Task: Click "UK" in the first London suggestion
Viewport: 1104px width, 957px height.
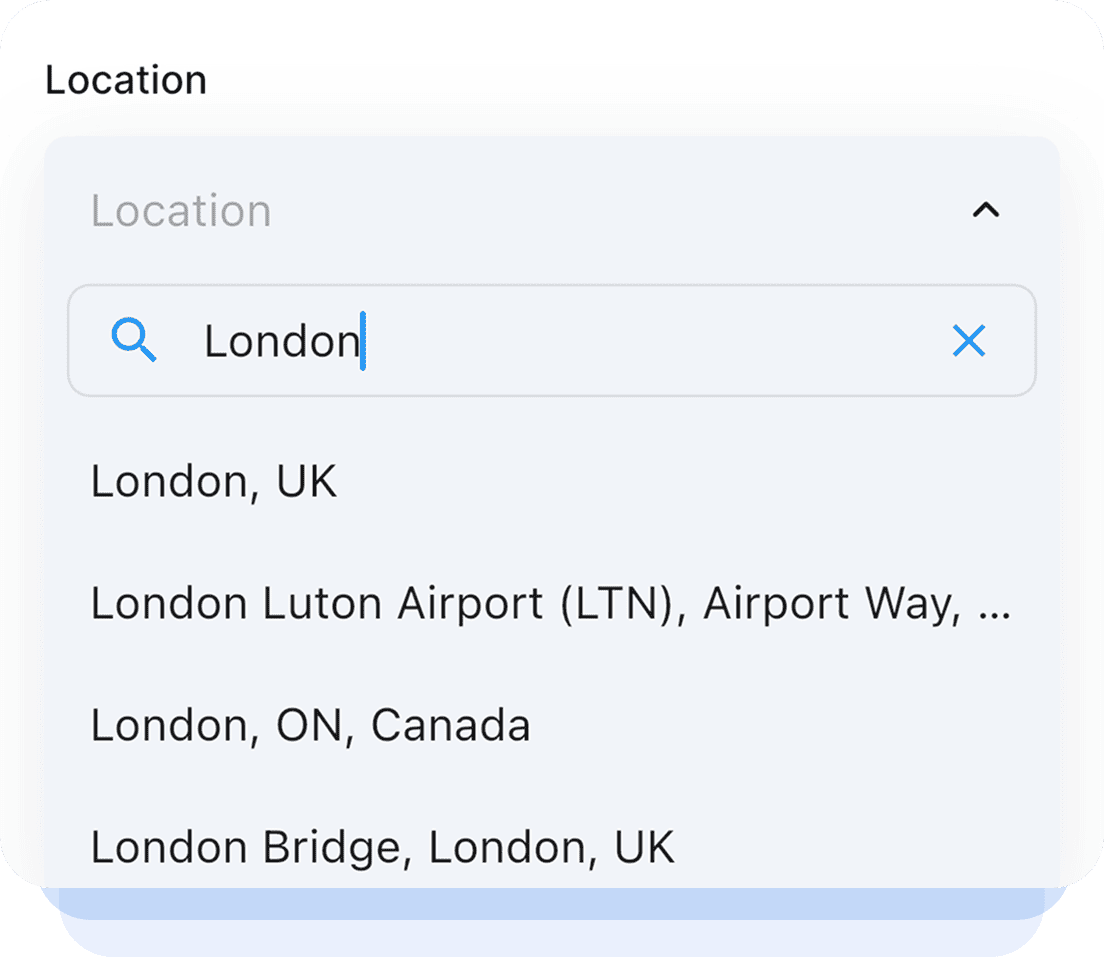Action: pos(306,482)
